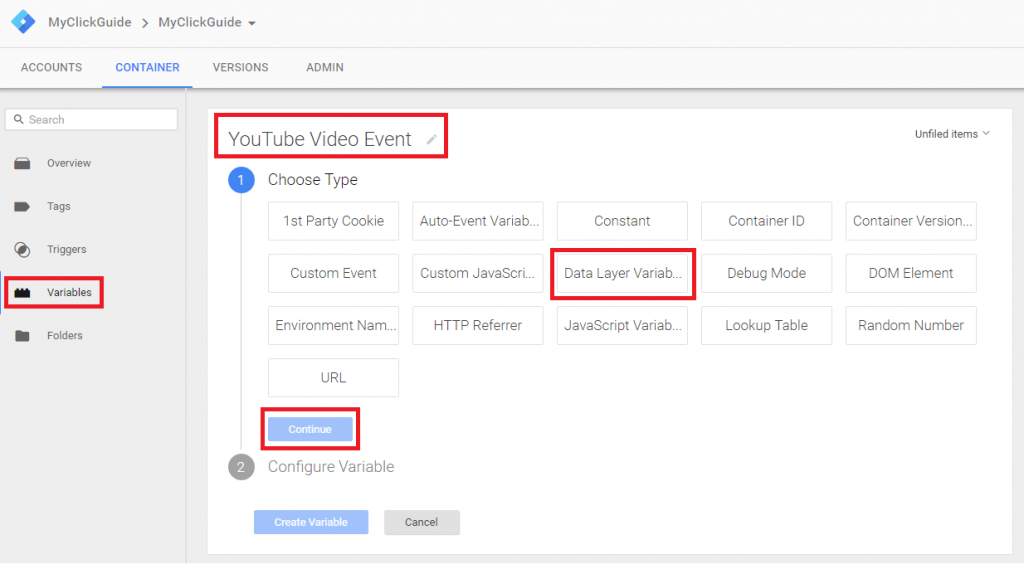Click the Configure Variable step heading
This screenshot has width=1024, height=564.
pyautogui.click(x=331, y=467)
